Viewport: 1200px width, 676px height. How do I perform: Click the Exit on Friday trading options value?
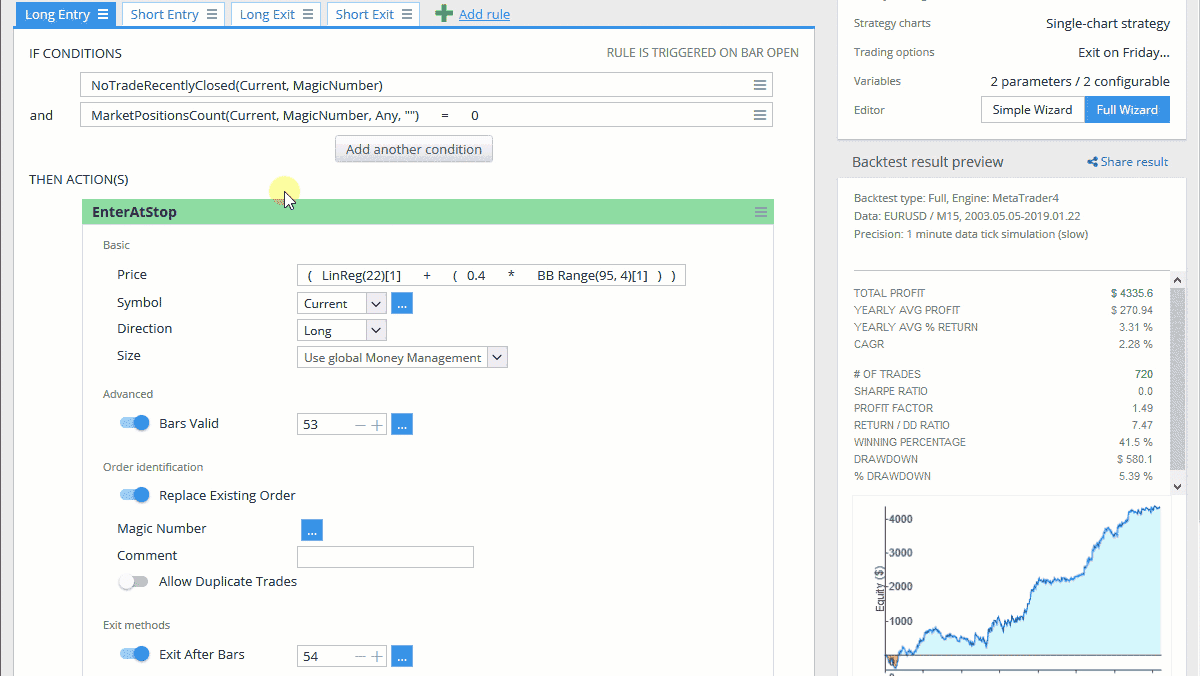(1124, 52)
